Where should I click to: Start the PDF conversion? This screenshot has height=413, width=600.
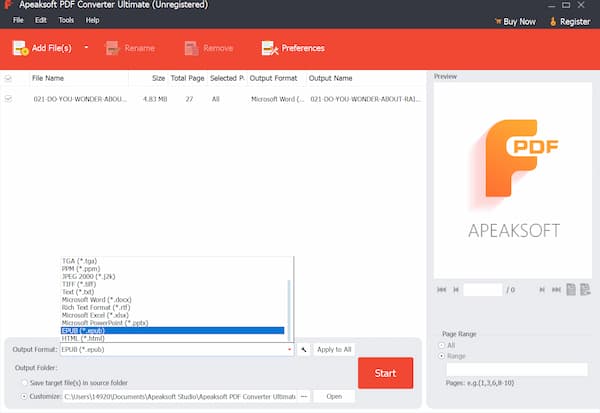(385, 373)
